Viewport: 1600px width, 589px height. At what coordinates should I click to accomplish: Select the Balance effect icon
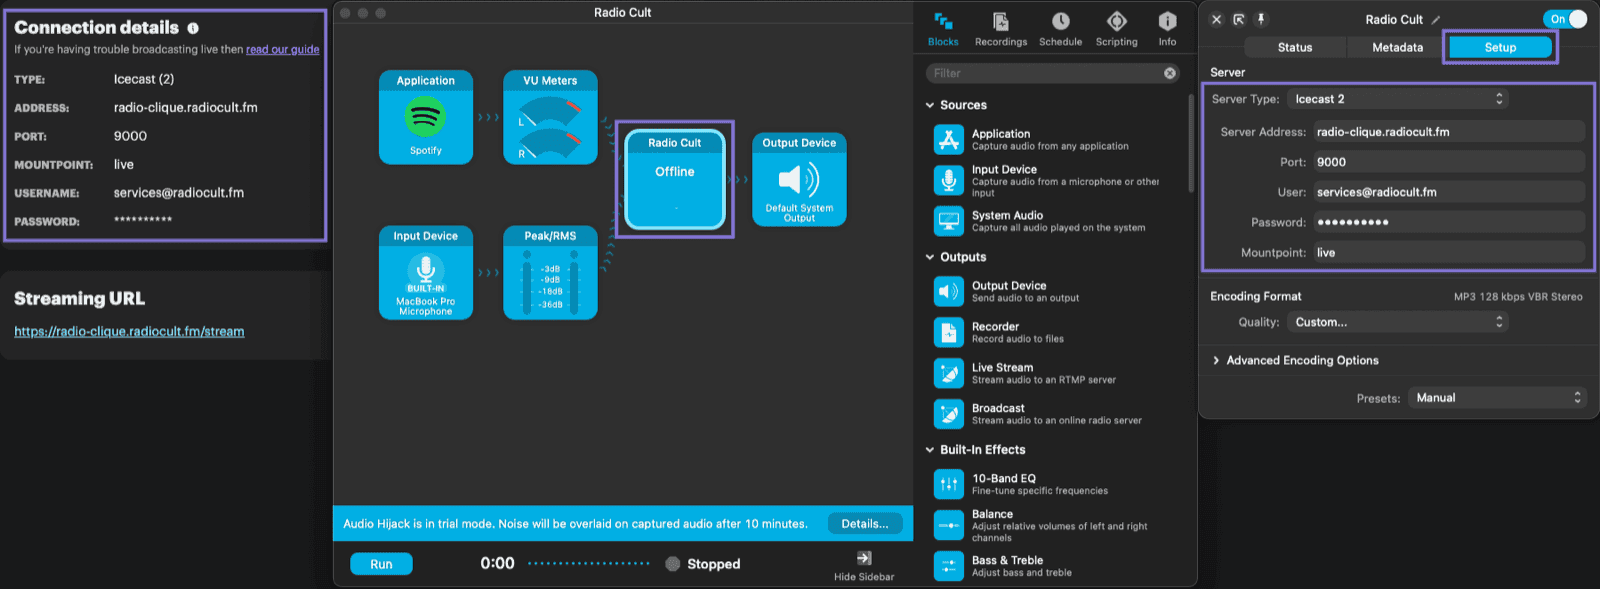[948, 525]
